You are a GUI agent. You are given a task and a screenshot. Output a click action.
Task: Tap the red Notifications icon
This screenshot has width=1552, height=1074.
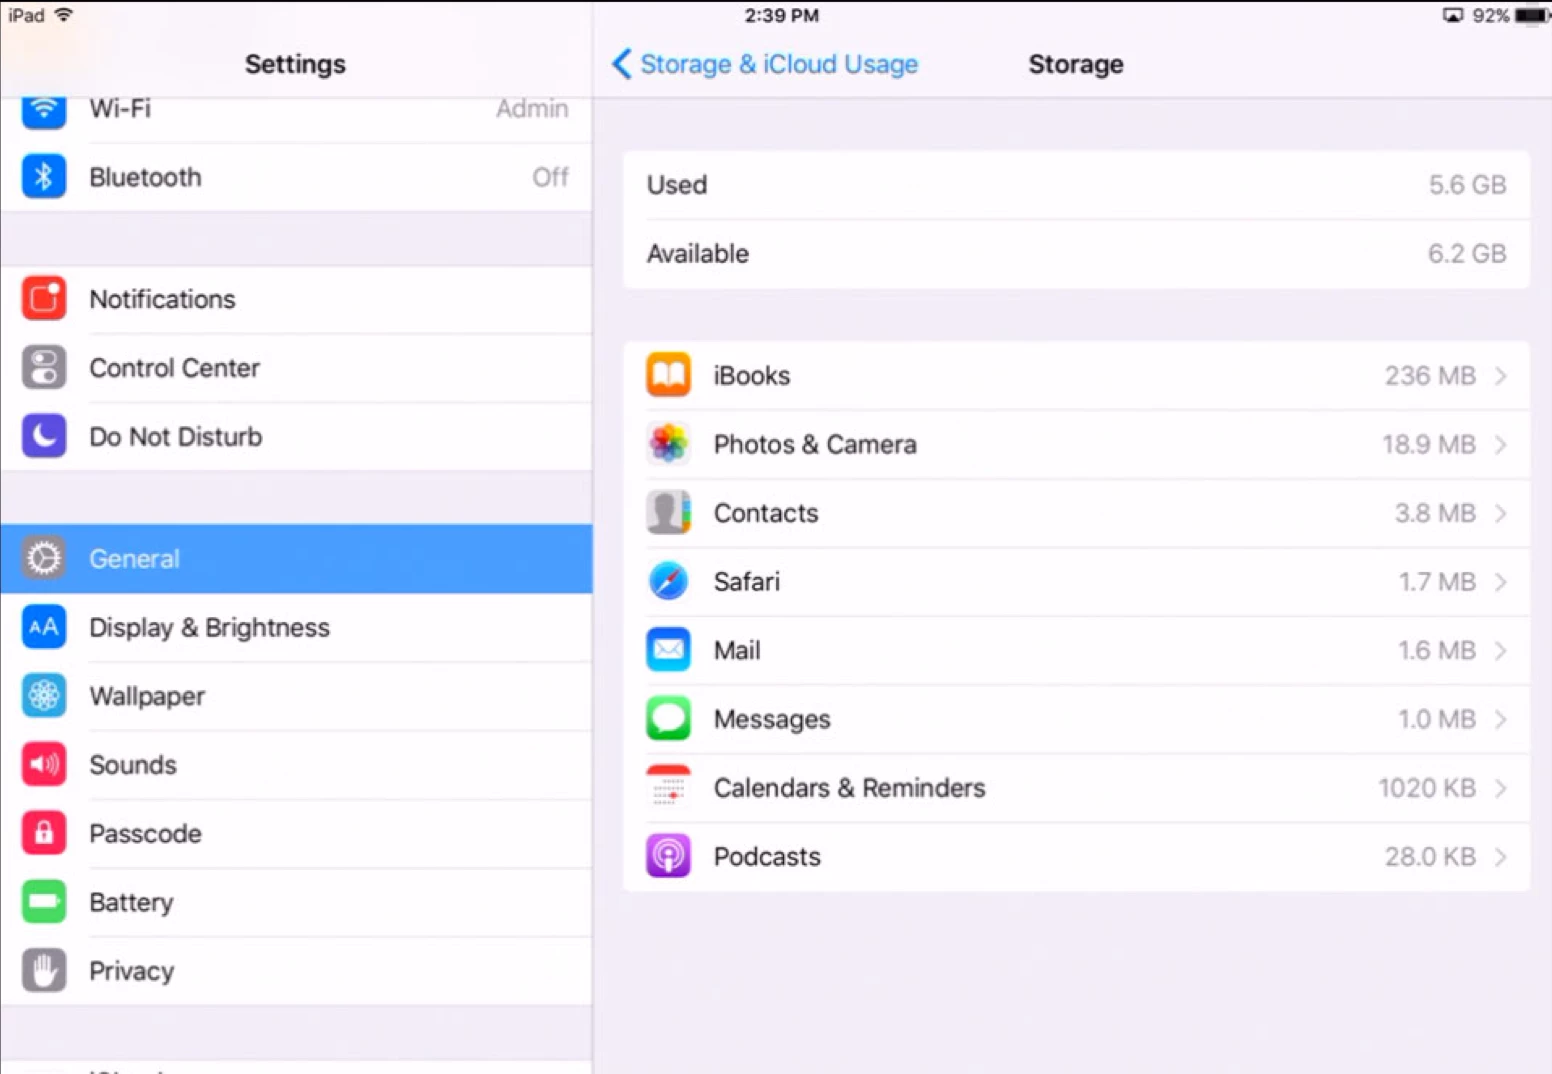point(44,299)
